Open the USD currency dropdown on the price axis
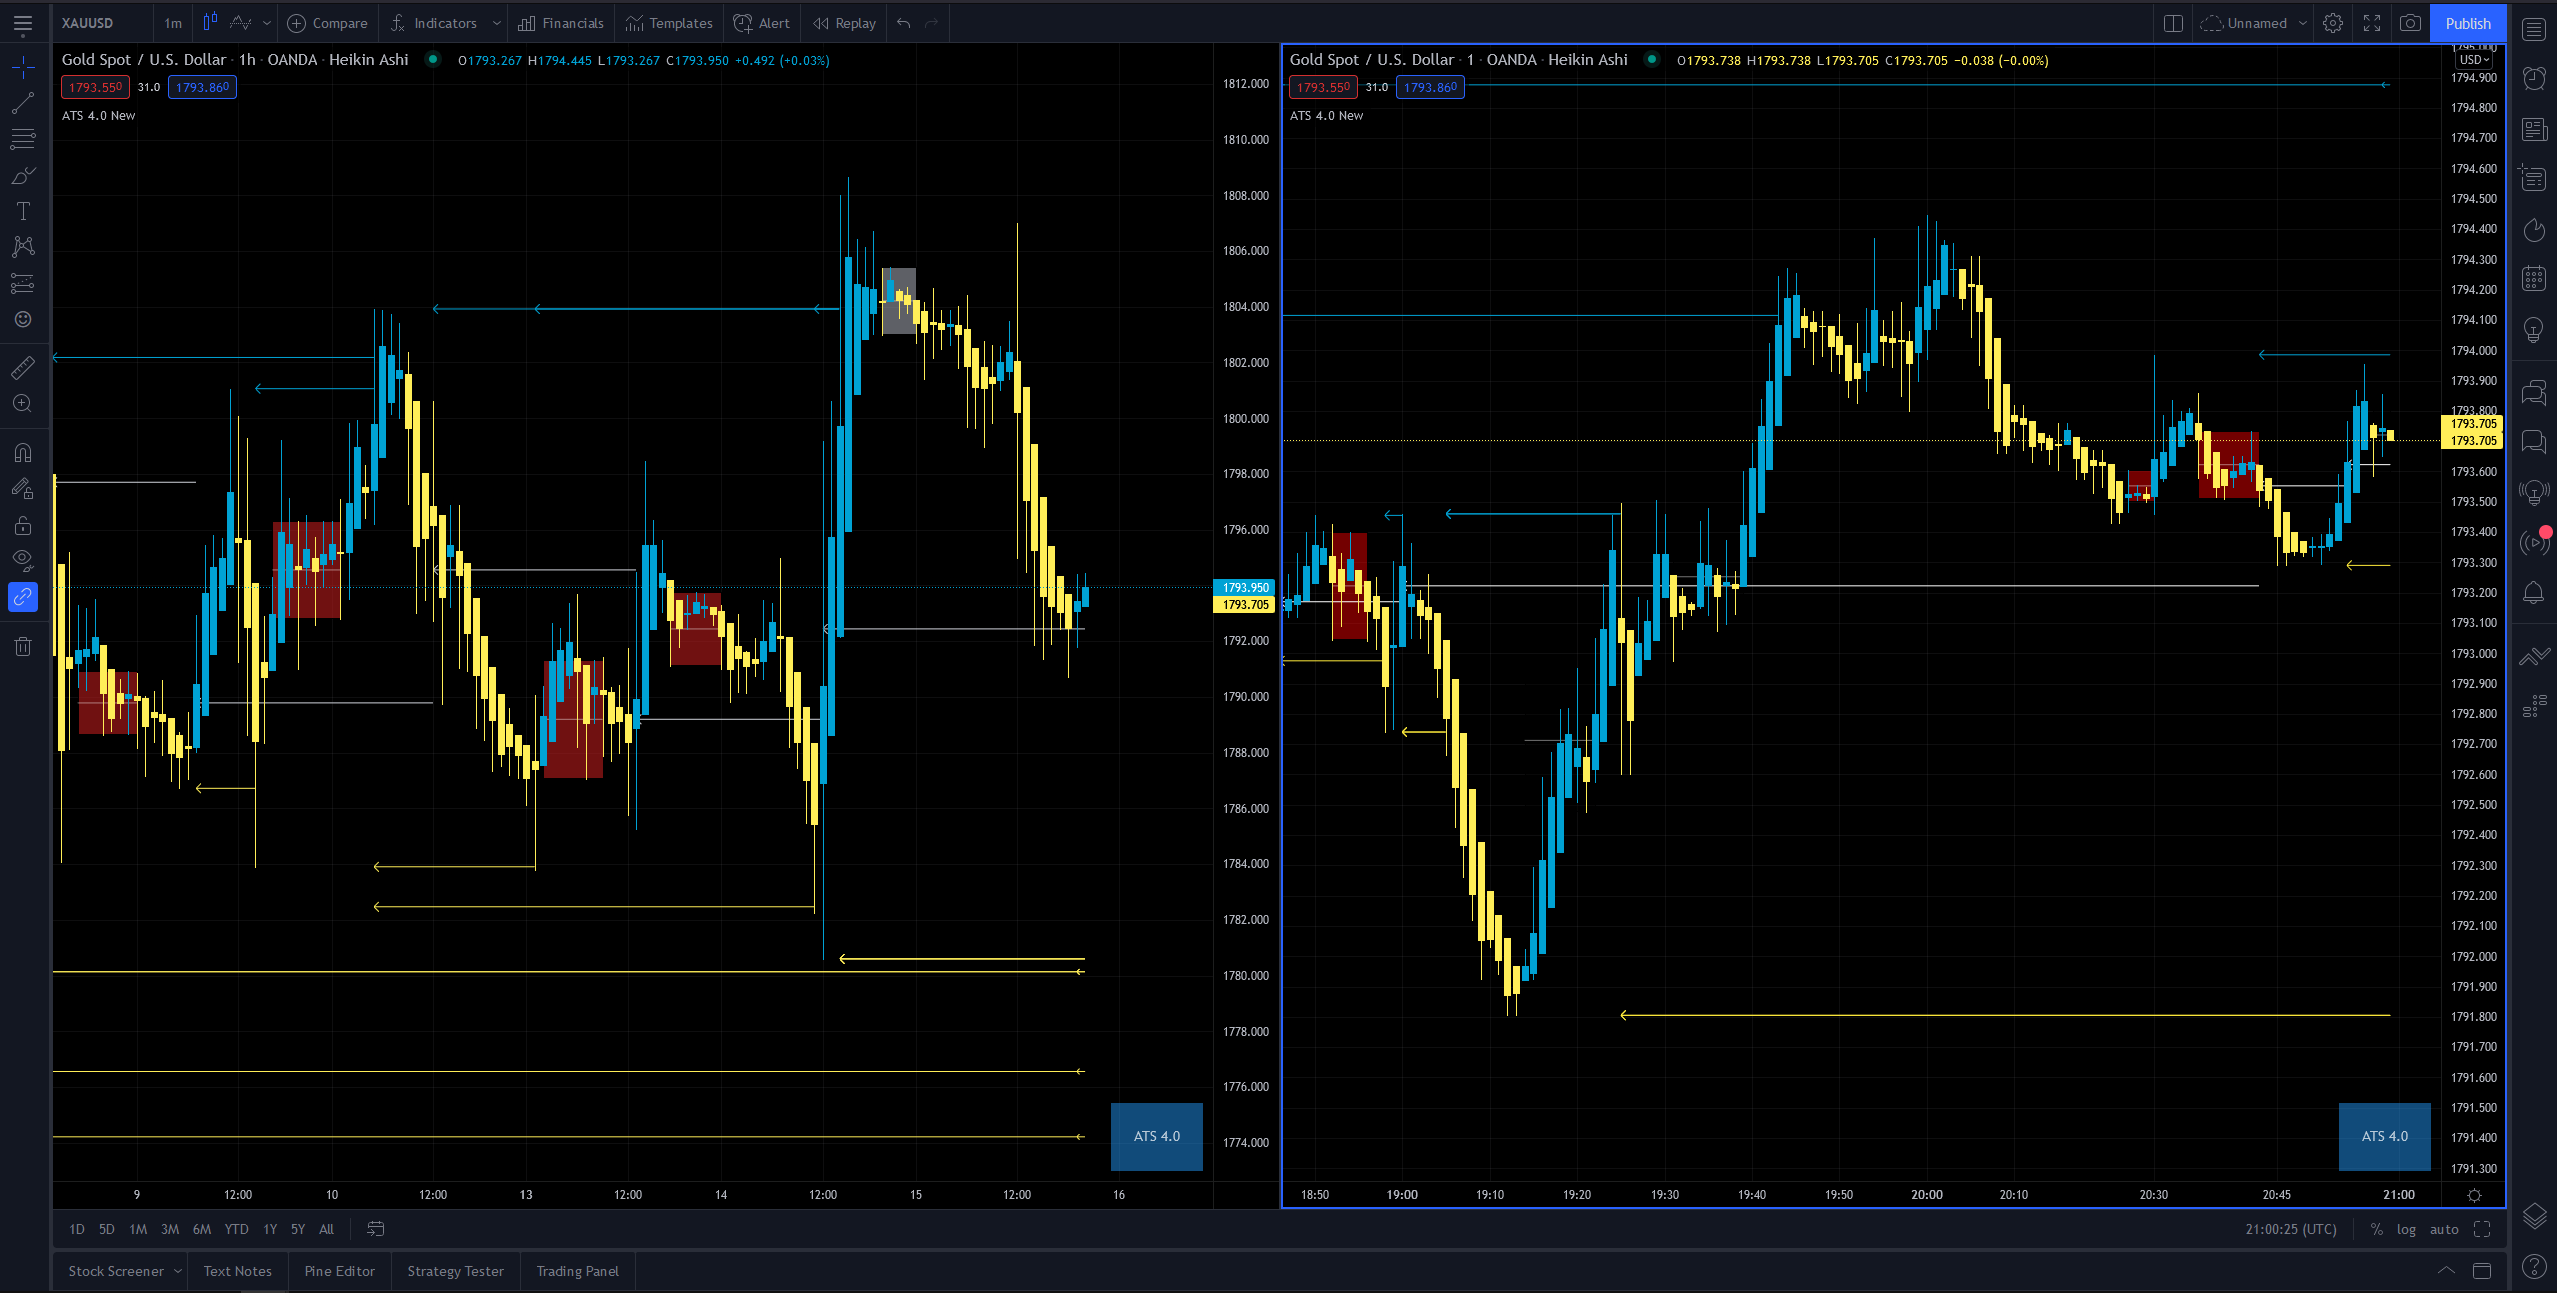2557x1293 pixels. tap(2474, 60)
